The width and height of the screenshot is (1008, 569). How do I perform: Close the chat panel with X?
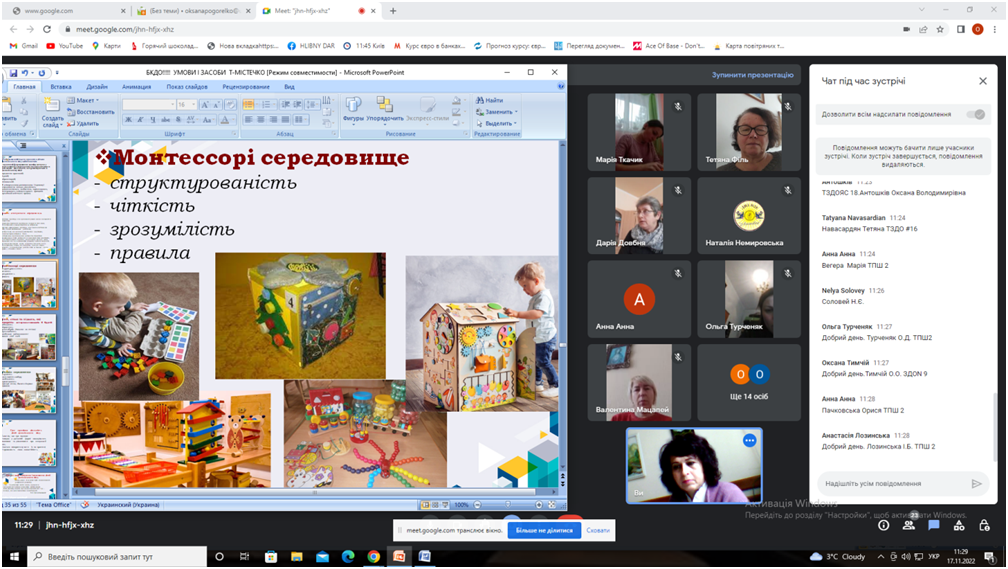tap(982, 81)
